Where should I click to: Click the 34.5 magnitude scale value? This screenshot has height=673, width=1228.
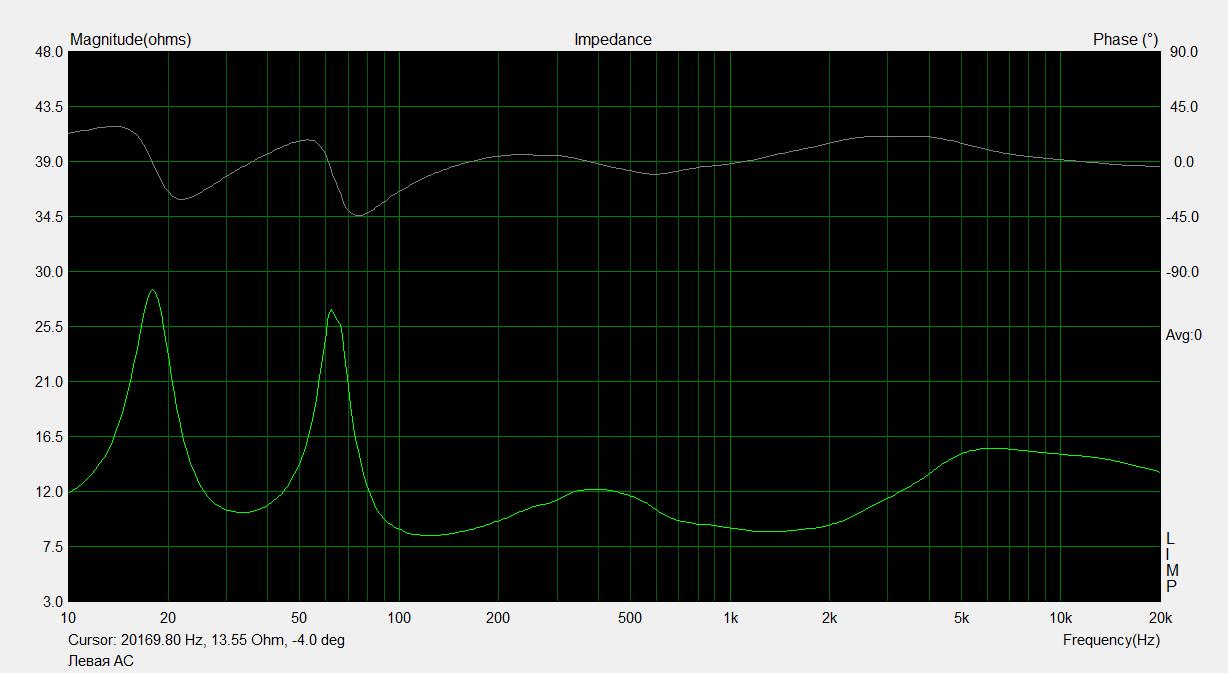[49, 217]
